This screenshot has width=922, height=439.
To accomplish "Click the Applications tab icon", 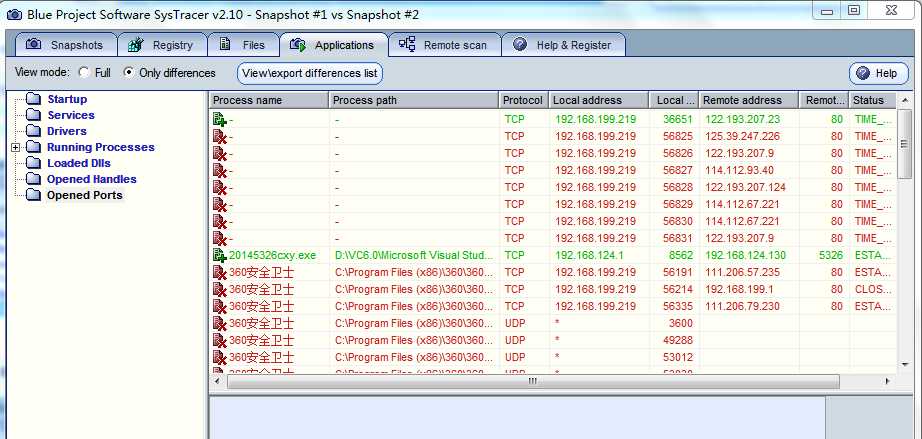I will 298,45.
